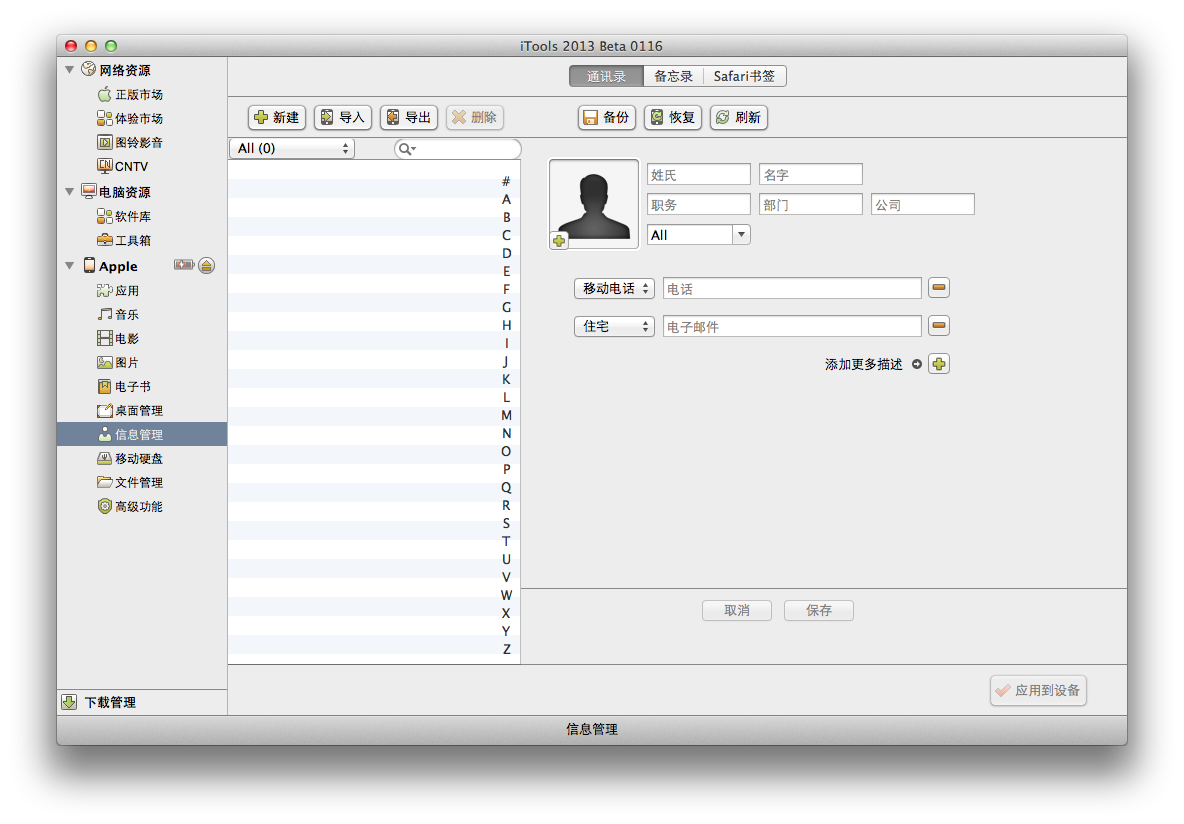Click the 添加更多描述 plus button
This screenshot has width=1184, height=824.
coord(939,364)
